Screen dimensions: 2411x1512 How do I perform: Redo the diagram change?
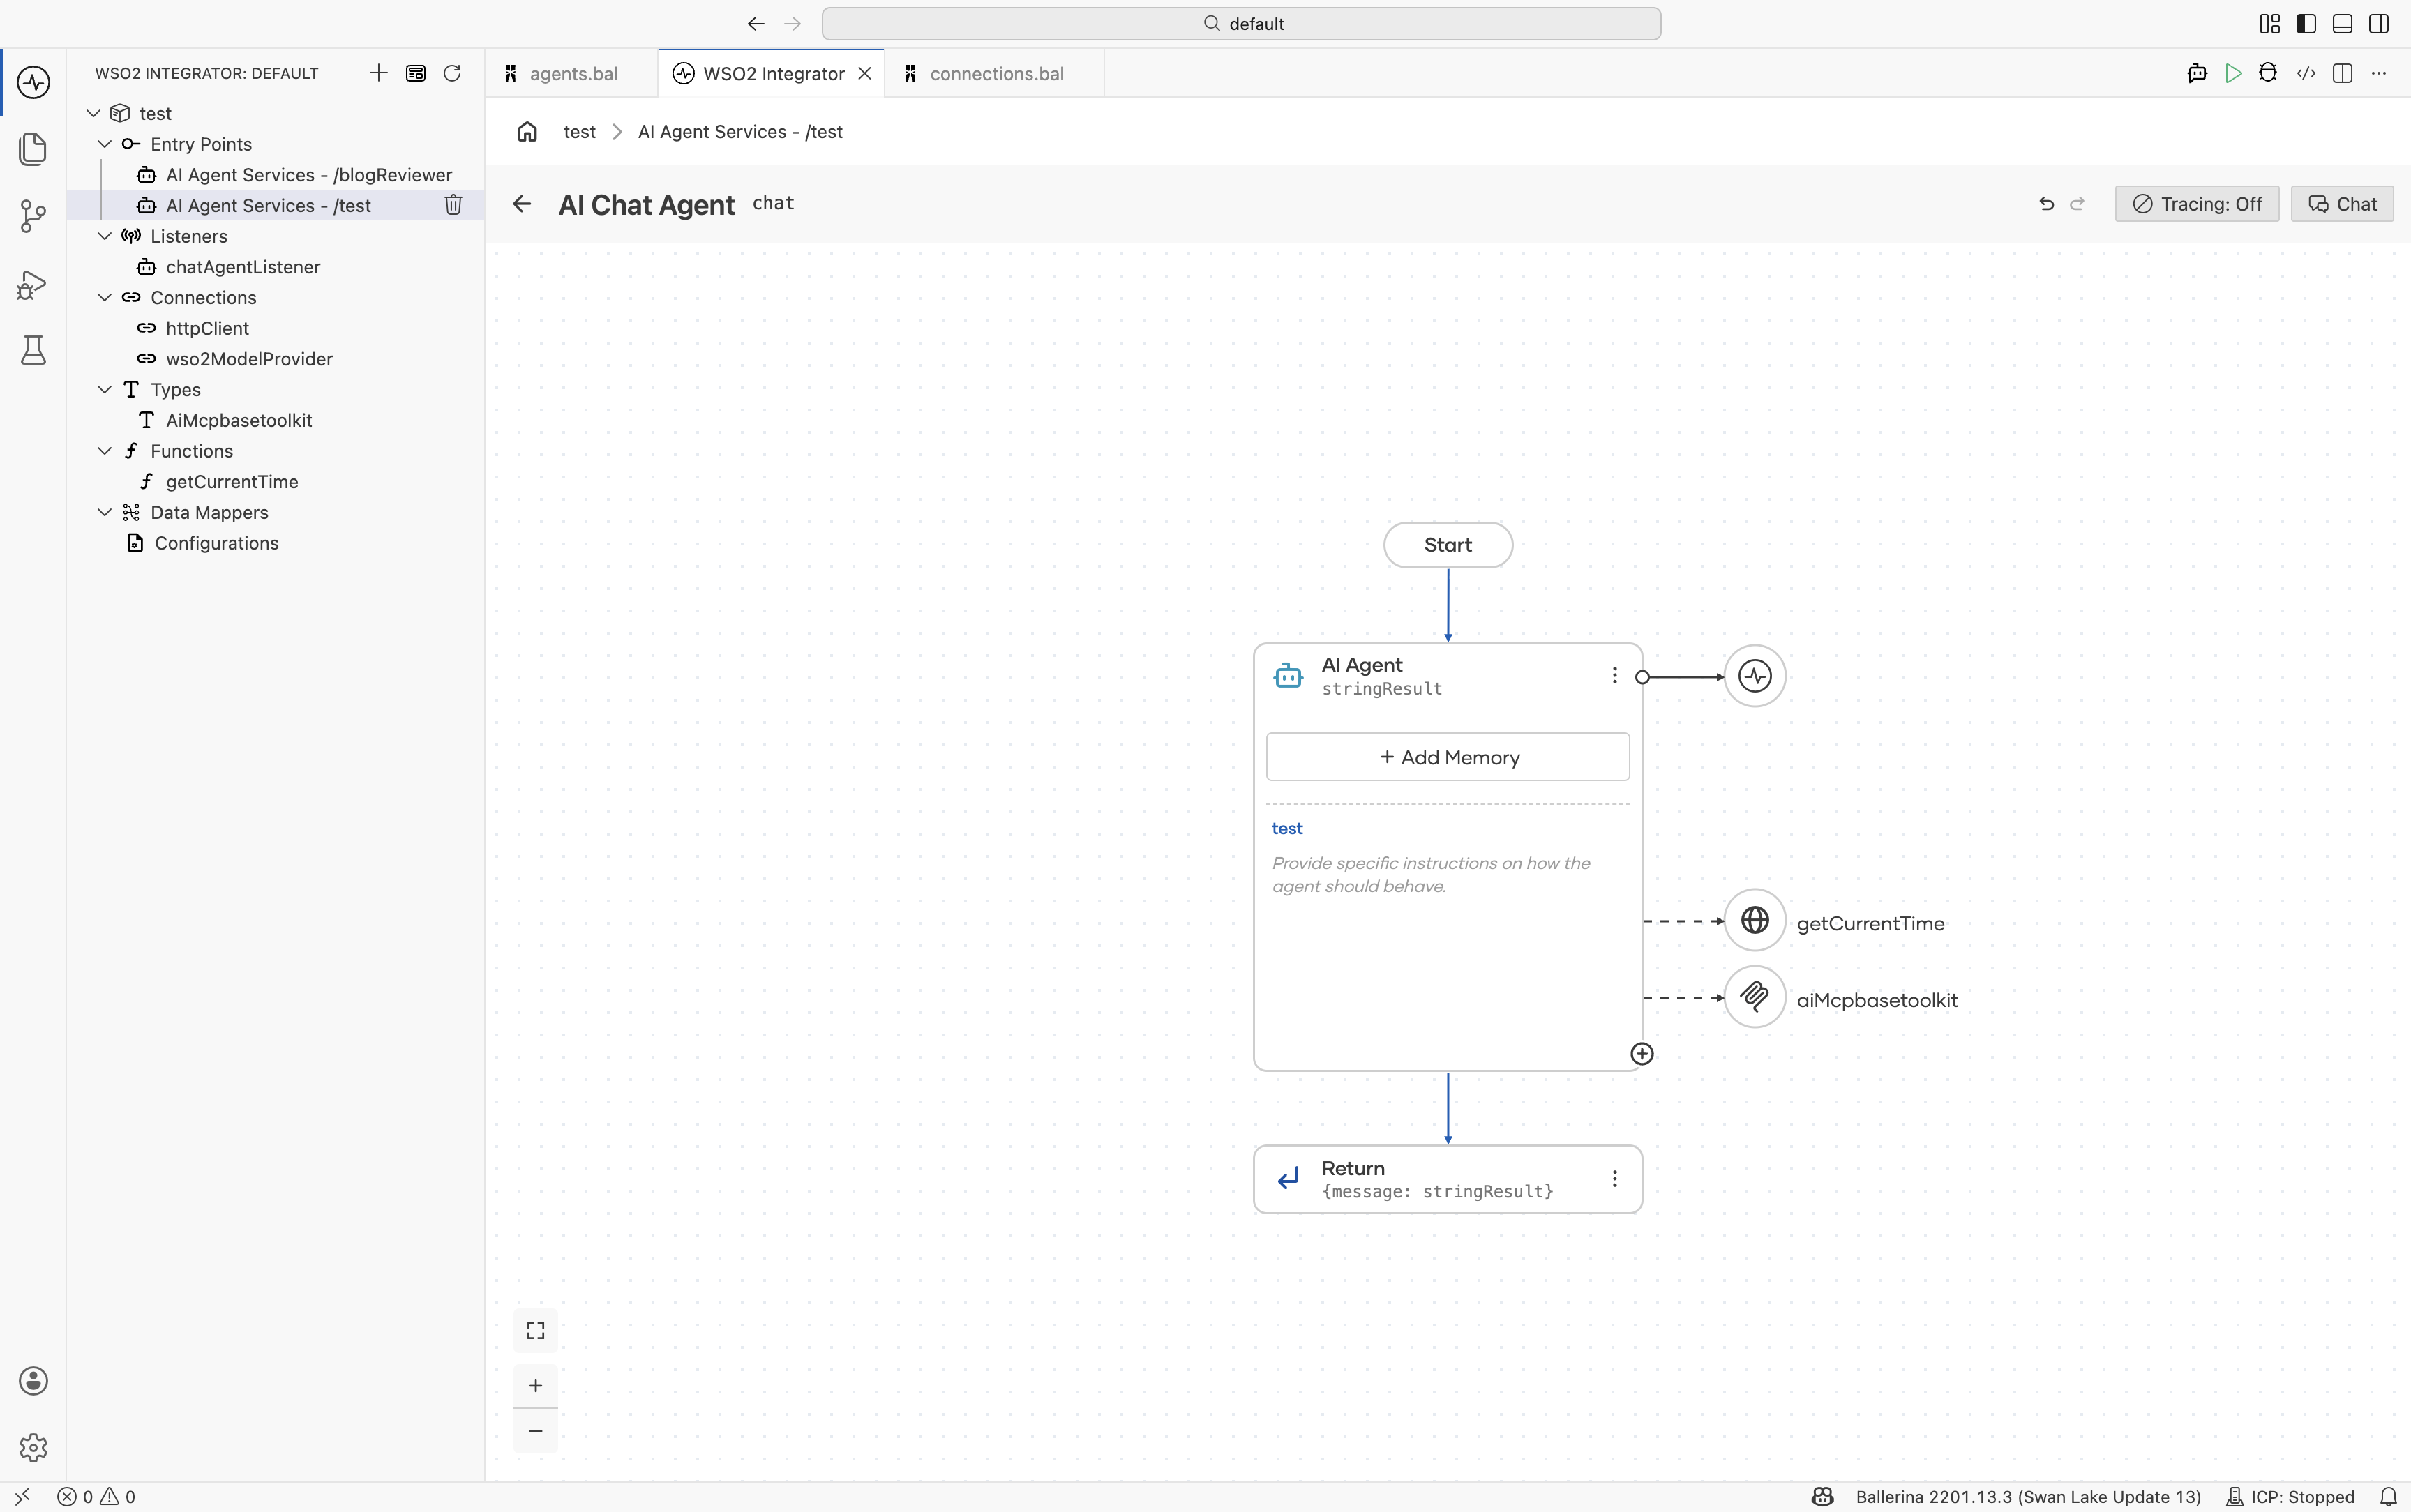tap(2077, 204)
